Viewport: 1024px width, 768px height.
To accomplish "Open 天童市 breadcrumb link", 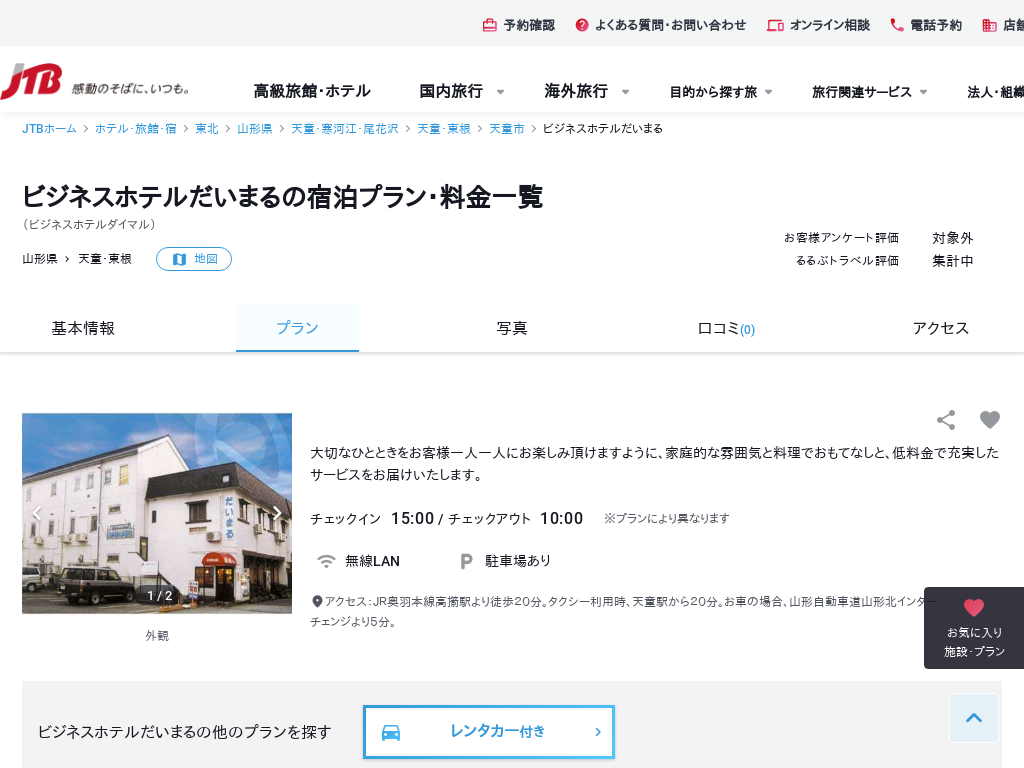I will (507, 129).
